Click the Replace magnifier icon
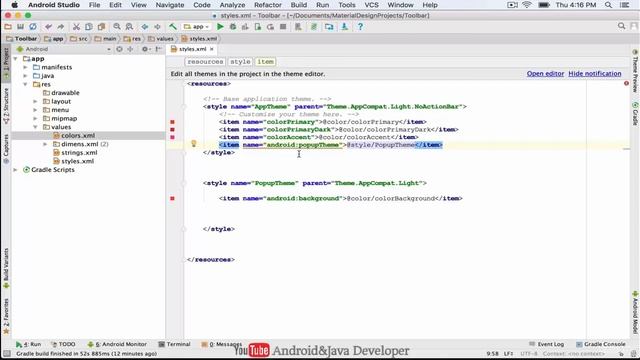The width and height of the screenshot is (640, 360). [x=129, y=27]
